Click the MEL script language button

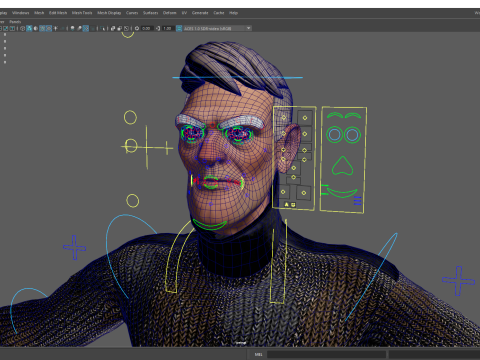click(258, 354)
